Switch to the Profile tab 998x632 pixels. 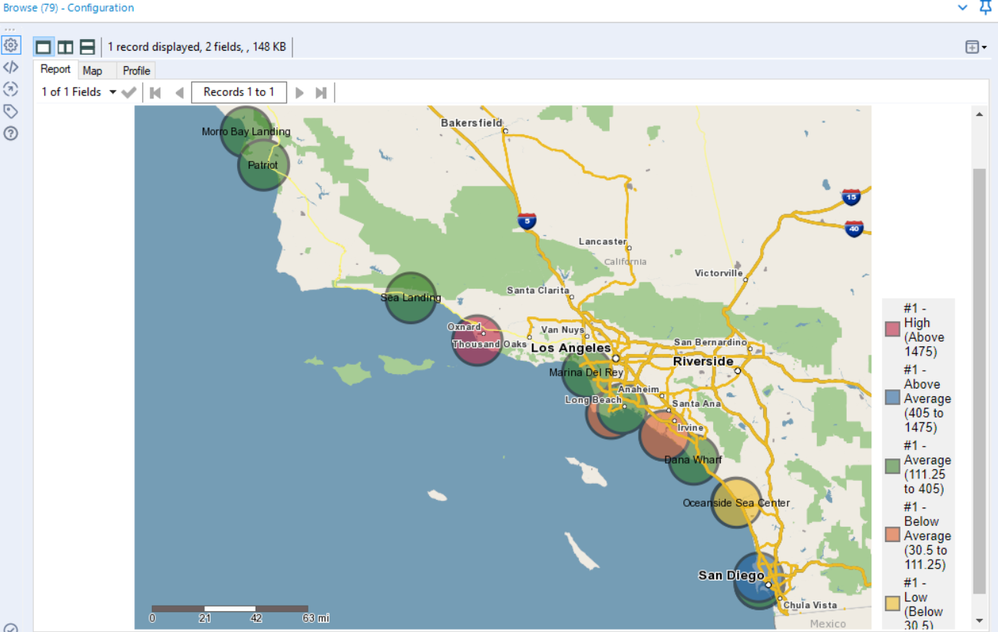[136, 71]
